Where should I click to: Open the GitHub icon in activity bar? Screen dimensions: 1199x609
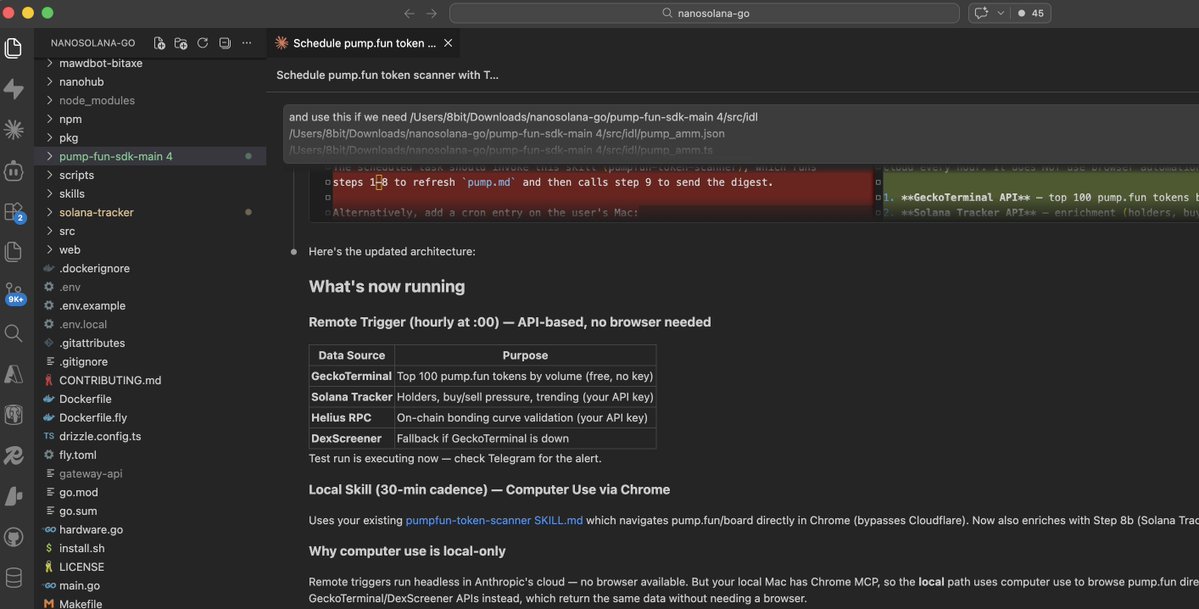(13, 537)
